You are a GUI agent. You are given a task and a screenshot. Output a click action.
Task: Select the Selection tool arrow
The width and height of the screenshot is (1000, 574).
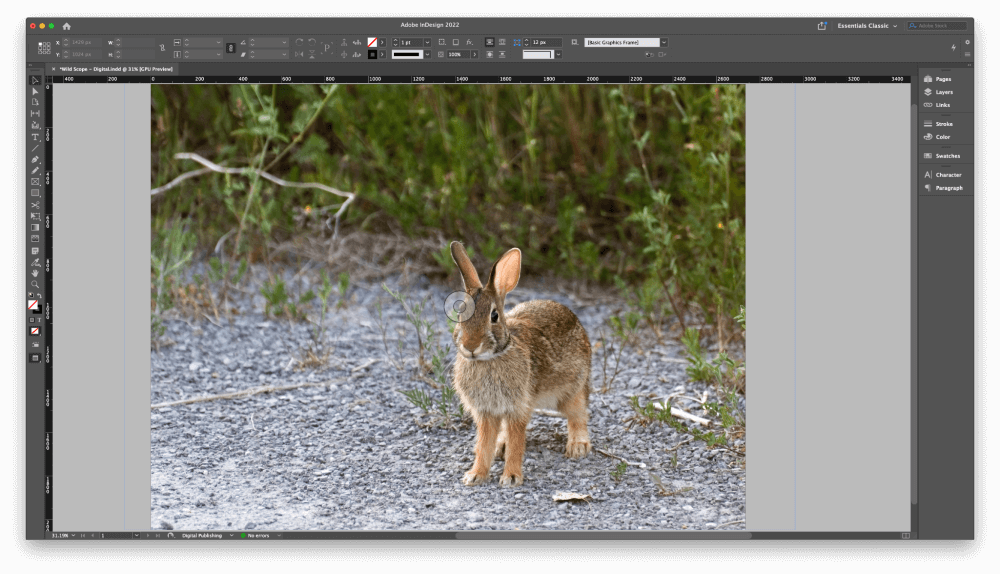coord(35,80)
